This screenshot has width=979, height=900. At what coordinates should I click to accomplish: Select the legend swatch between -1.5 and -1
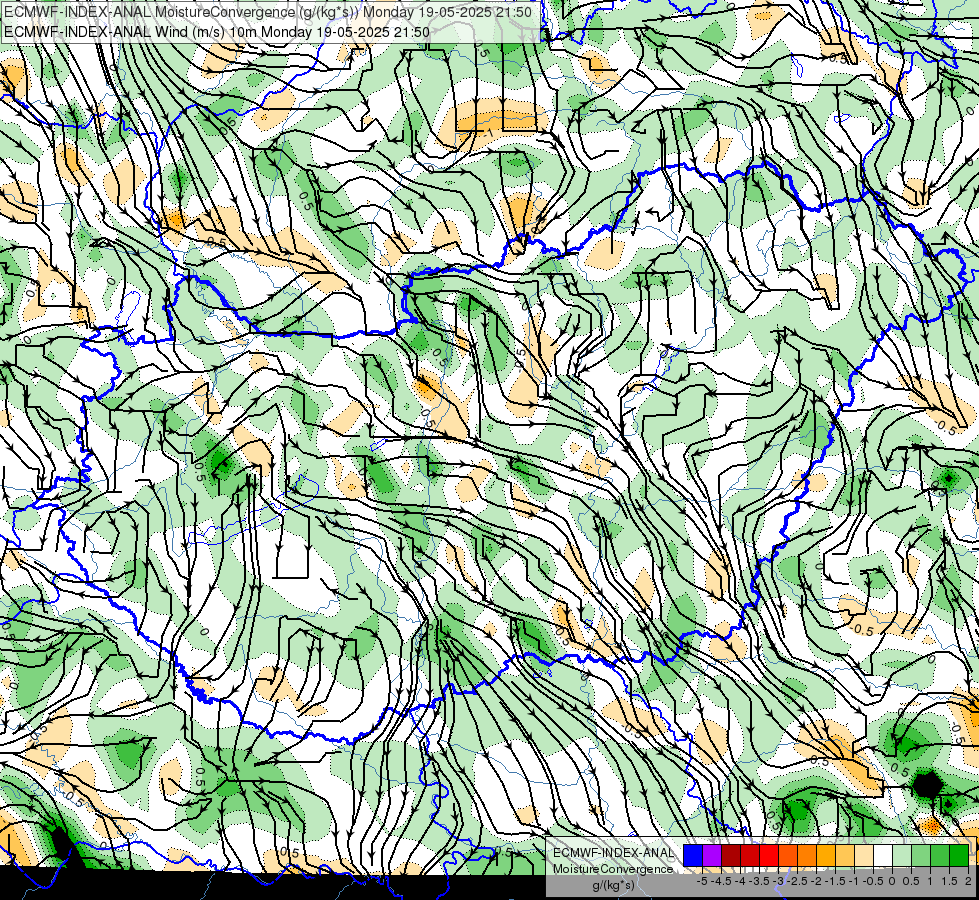pos(845,856)
